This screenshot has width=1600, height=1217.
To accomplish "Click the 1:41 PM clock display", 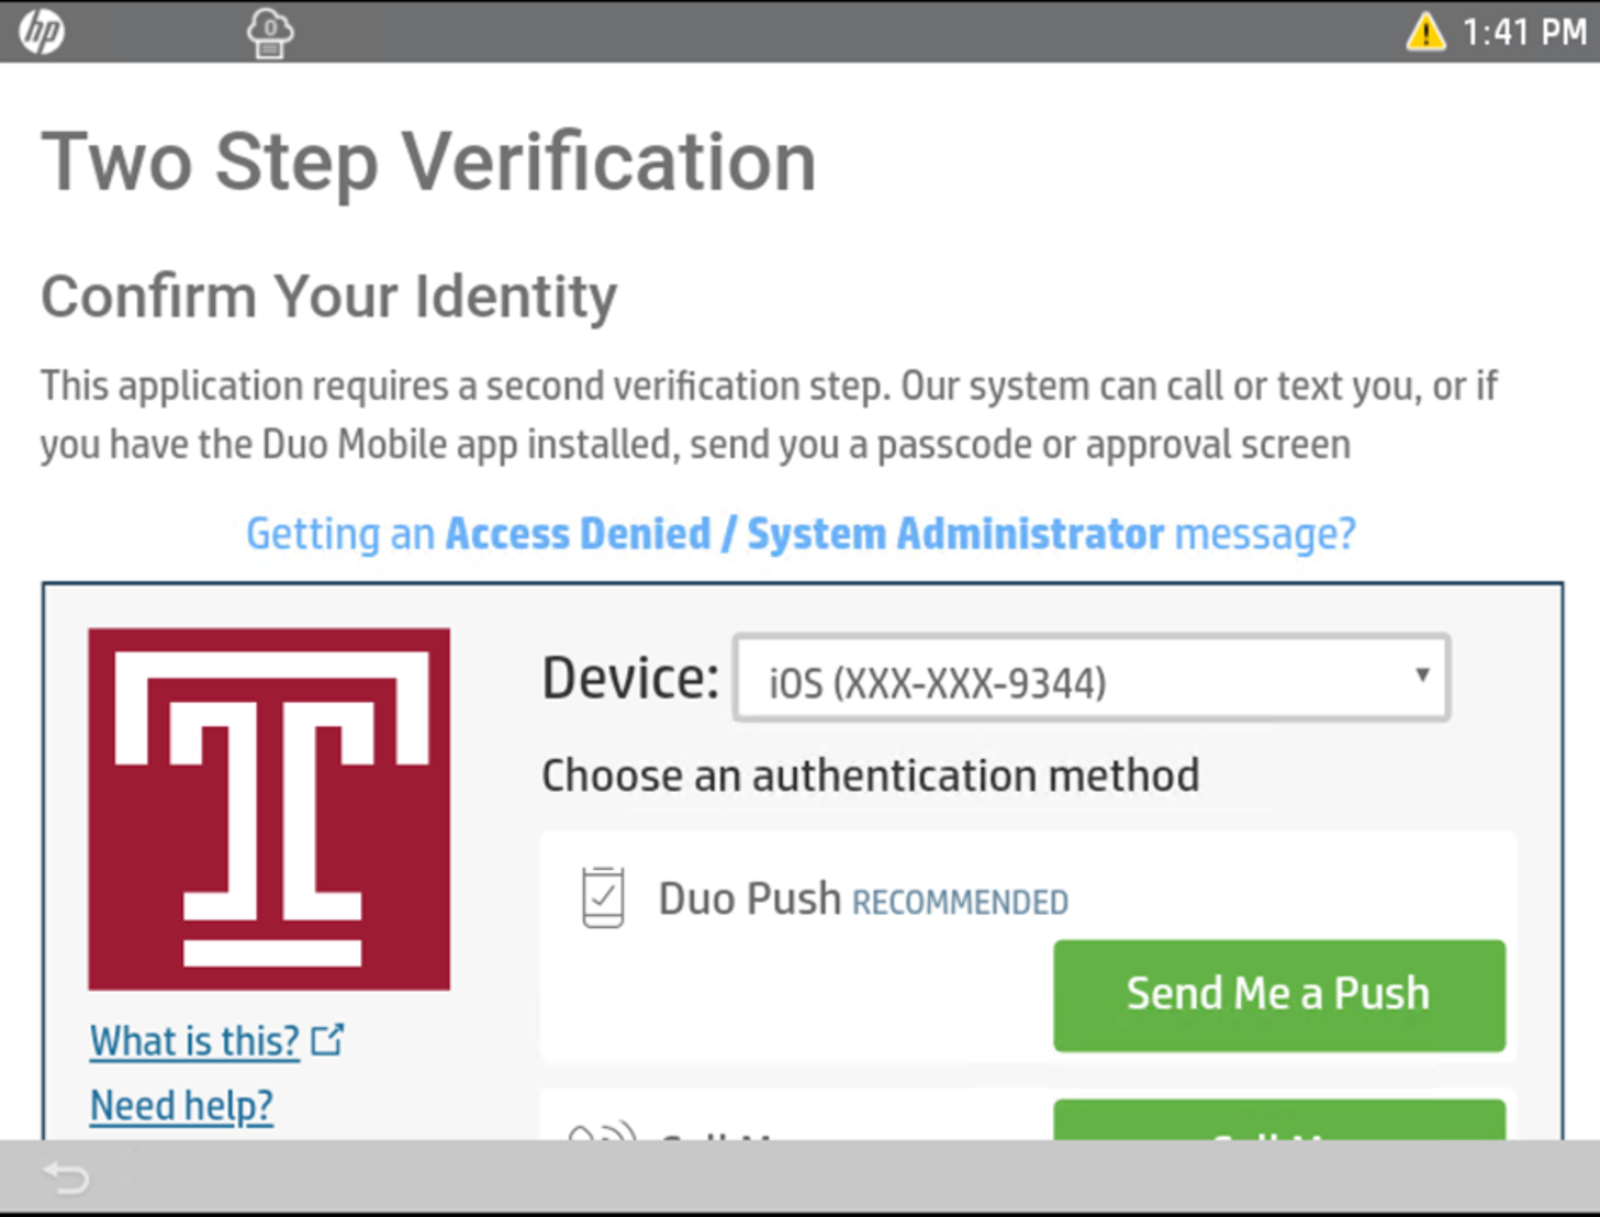I will pyautogui.click(x=1524, y=32).
